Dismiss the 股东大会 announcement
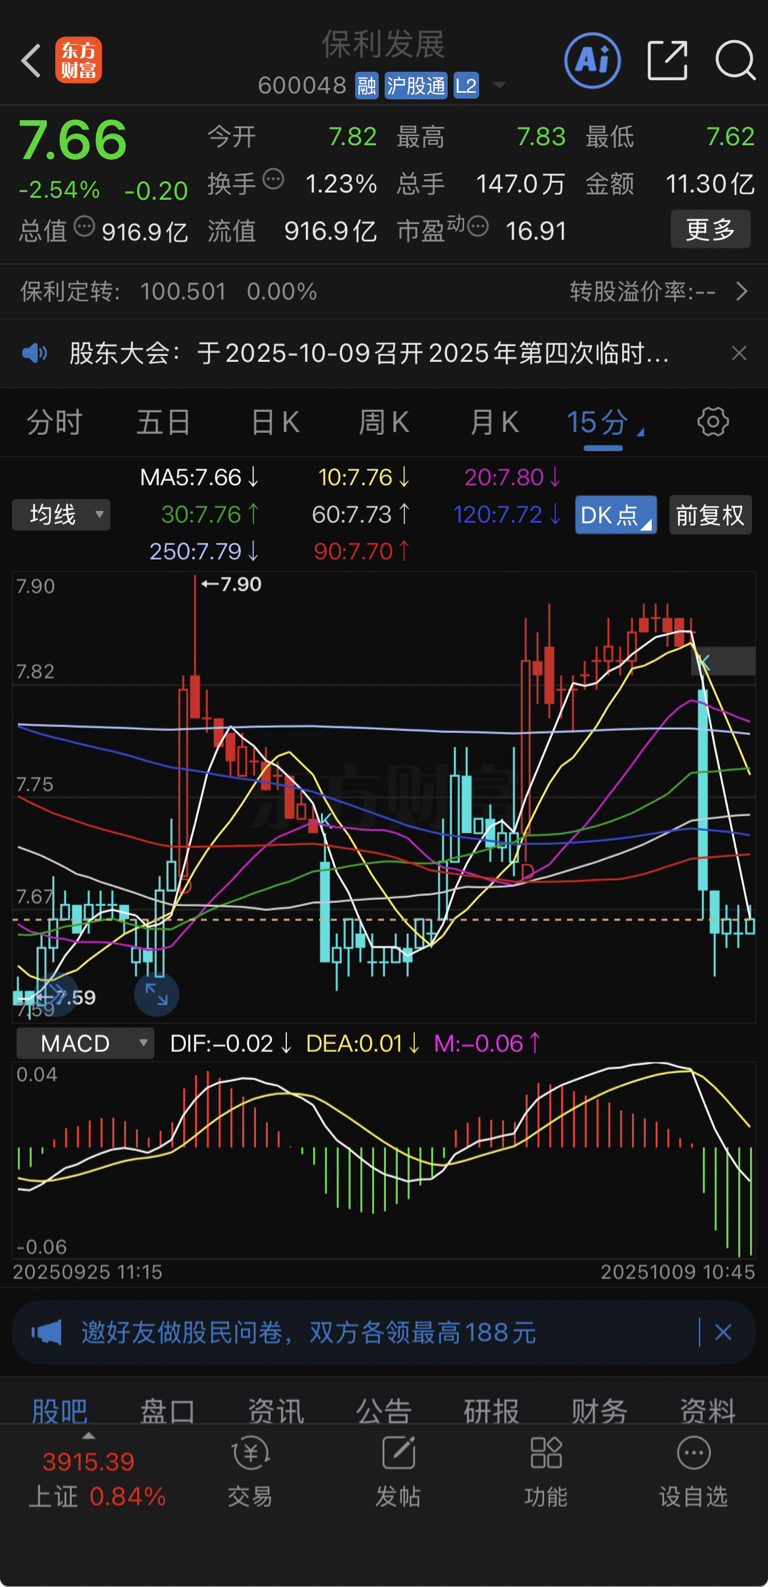This screenshot has height=1587, width=768. [x=739, y=353]
